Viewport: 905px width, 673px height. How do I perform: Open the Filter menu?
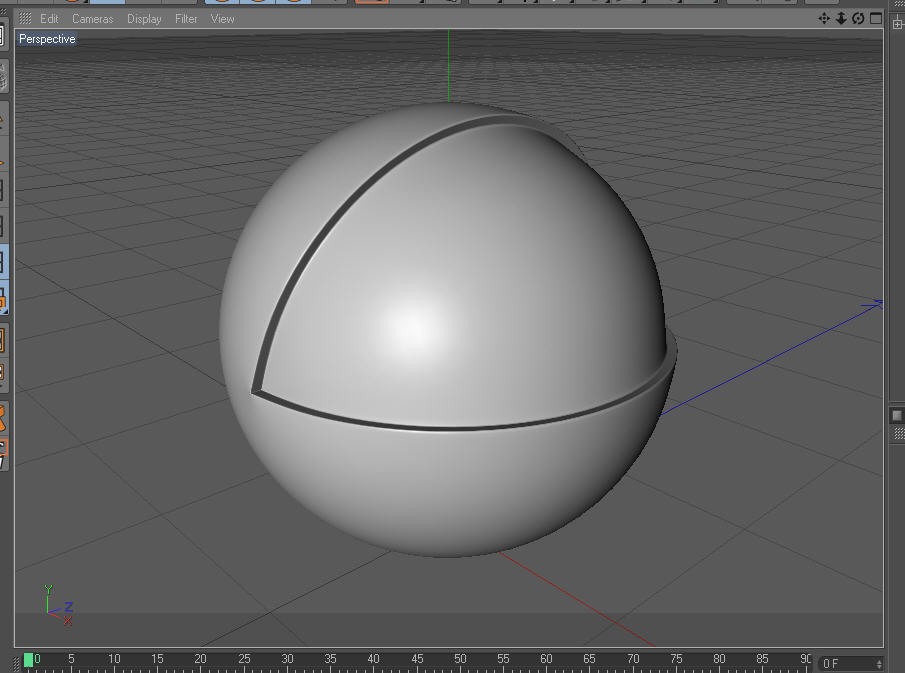click(x=186, y=19)
